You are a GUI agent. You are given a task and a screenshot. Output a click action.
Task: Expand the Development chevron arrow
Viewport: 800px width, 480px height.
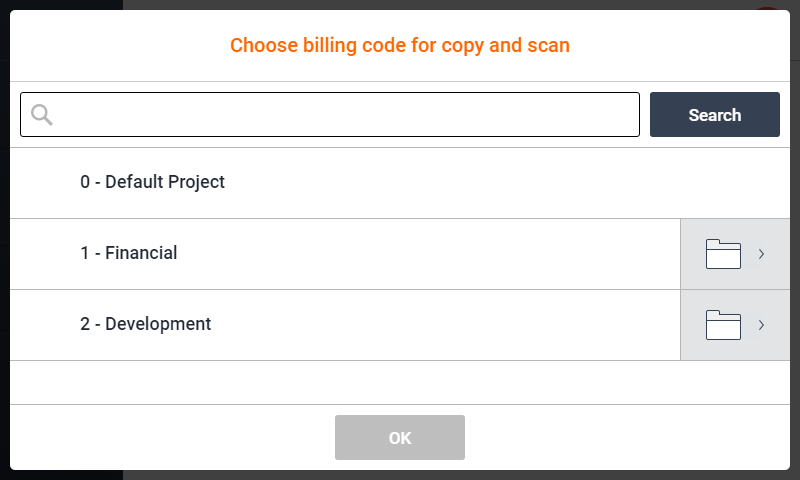point(761,325)
